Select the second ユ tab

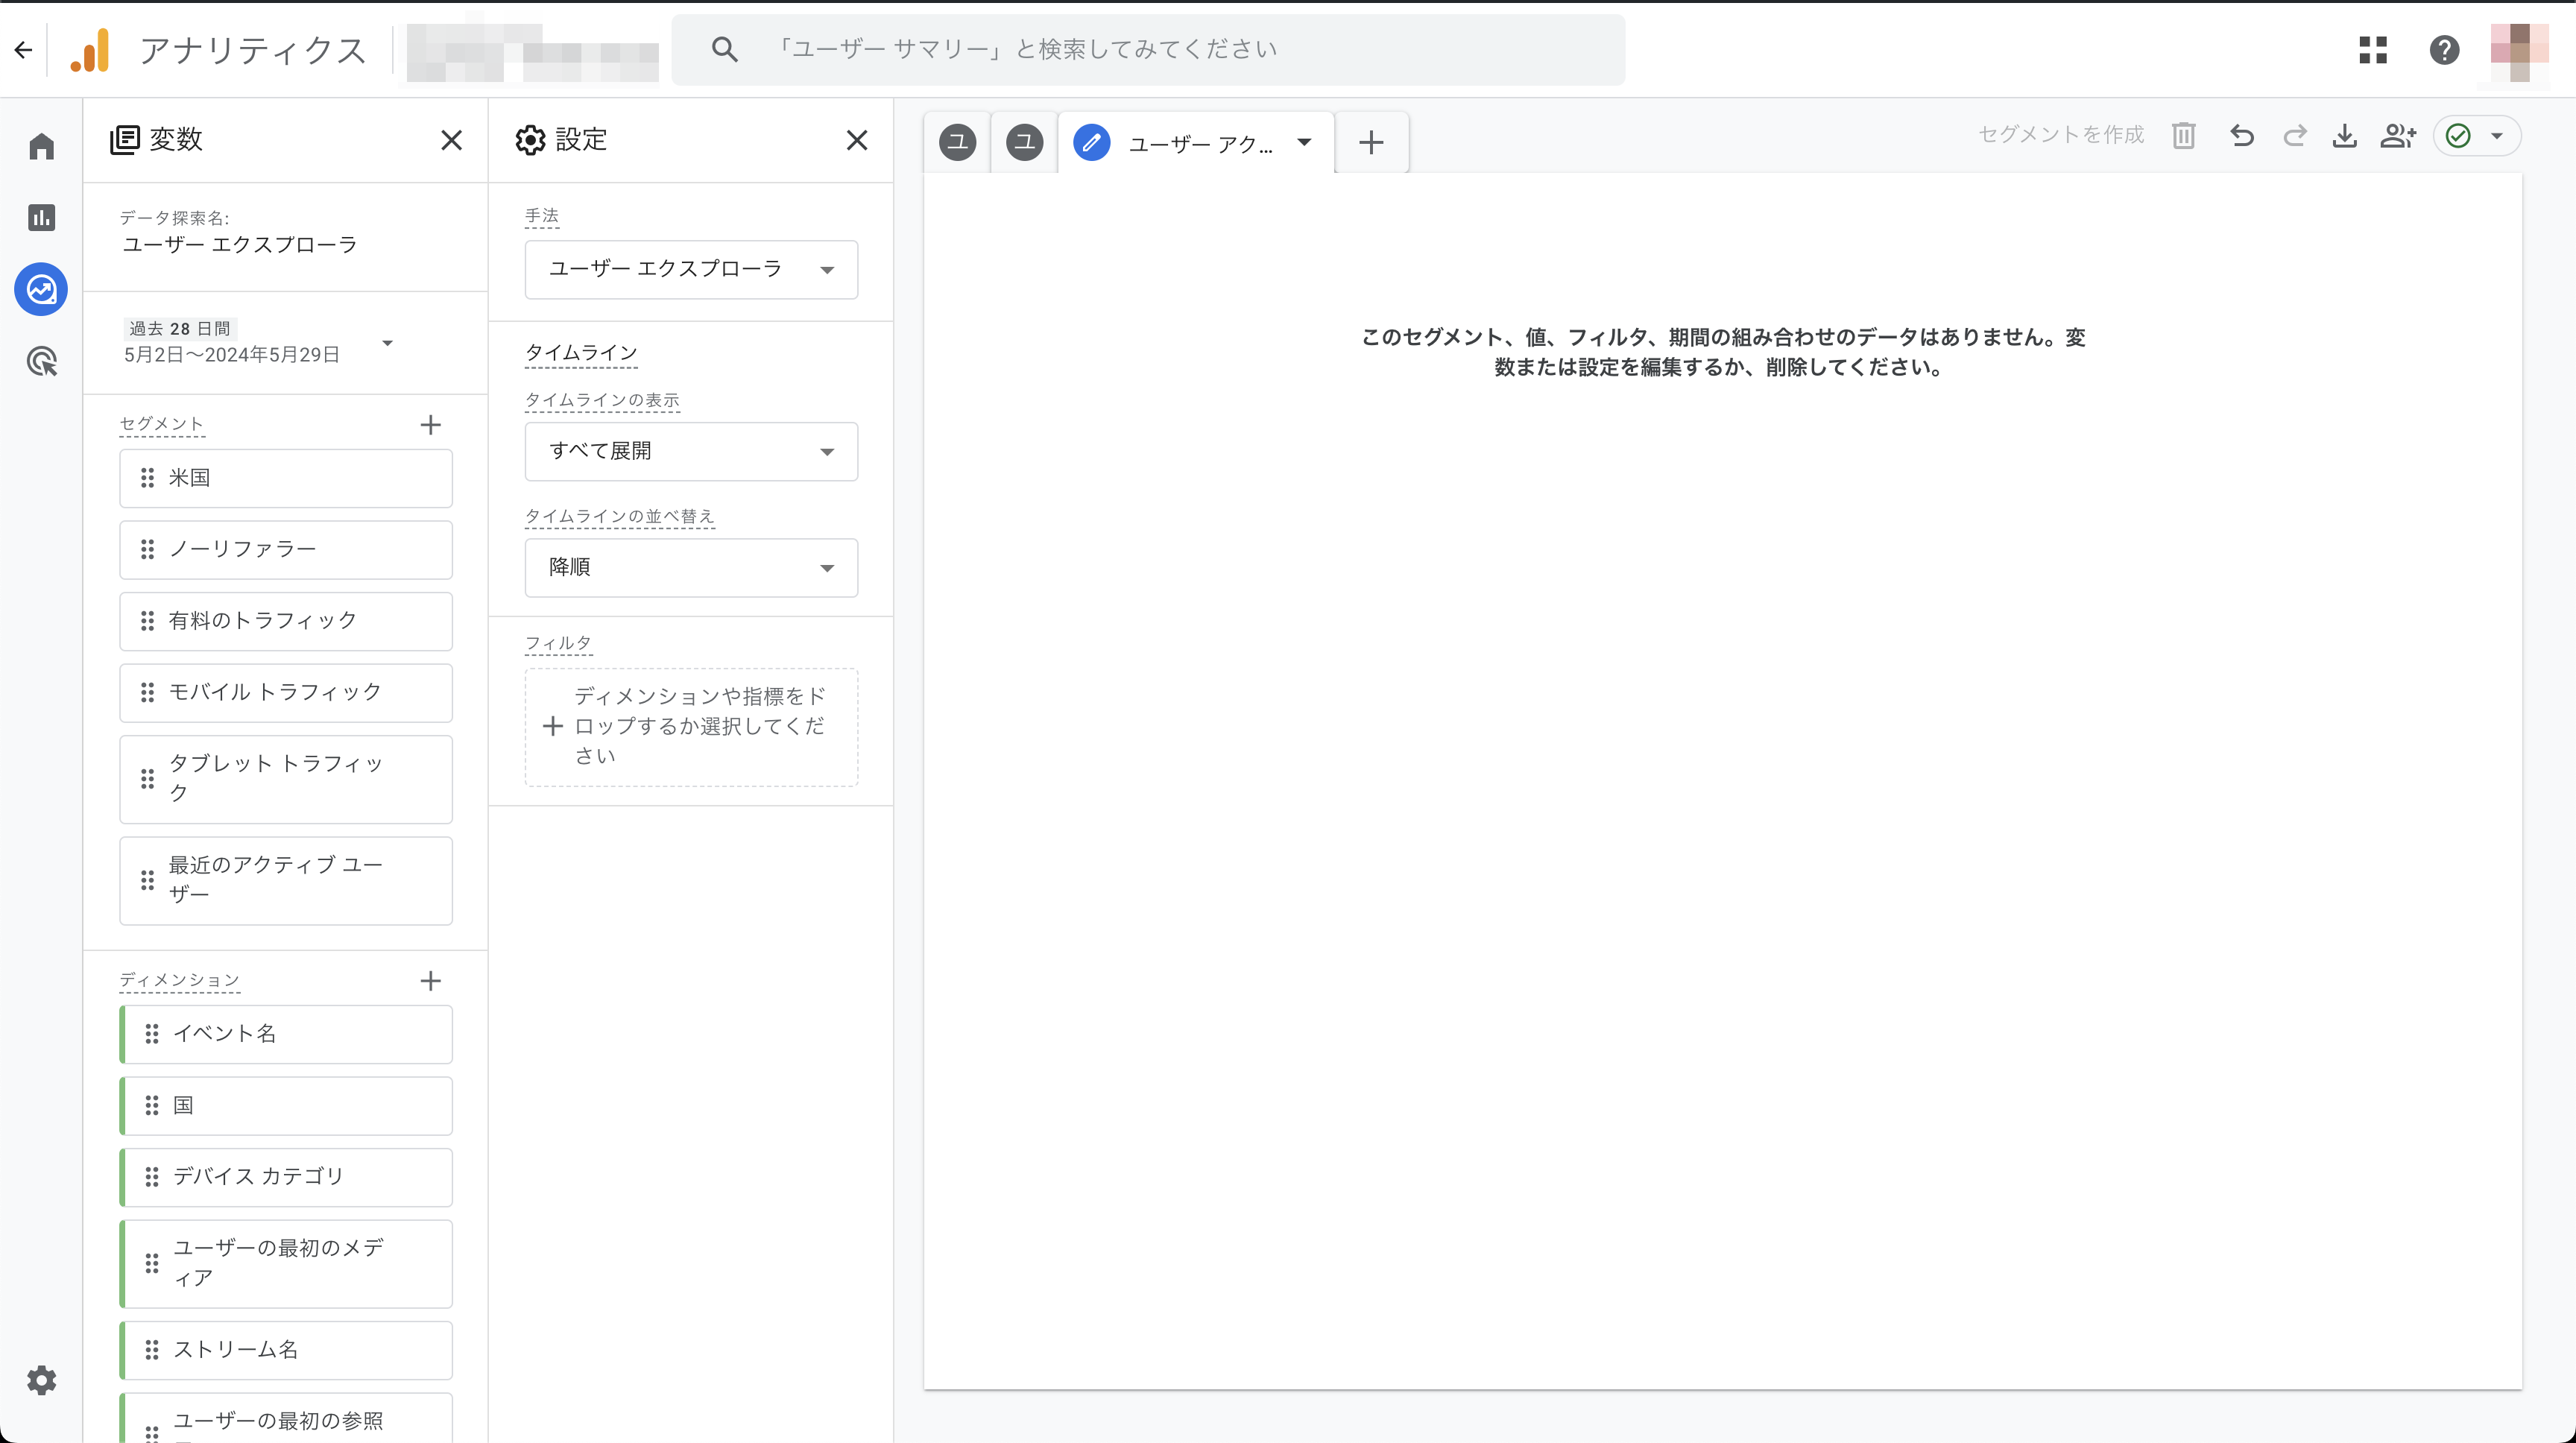[1024, 142]
